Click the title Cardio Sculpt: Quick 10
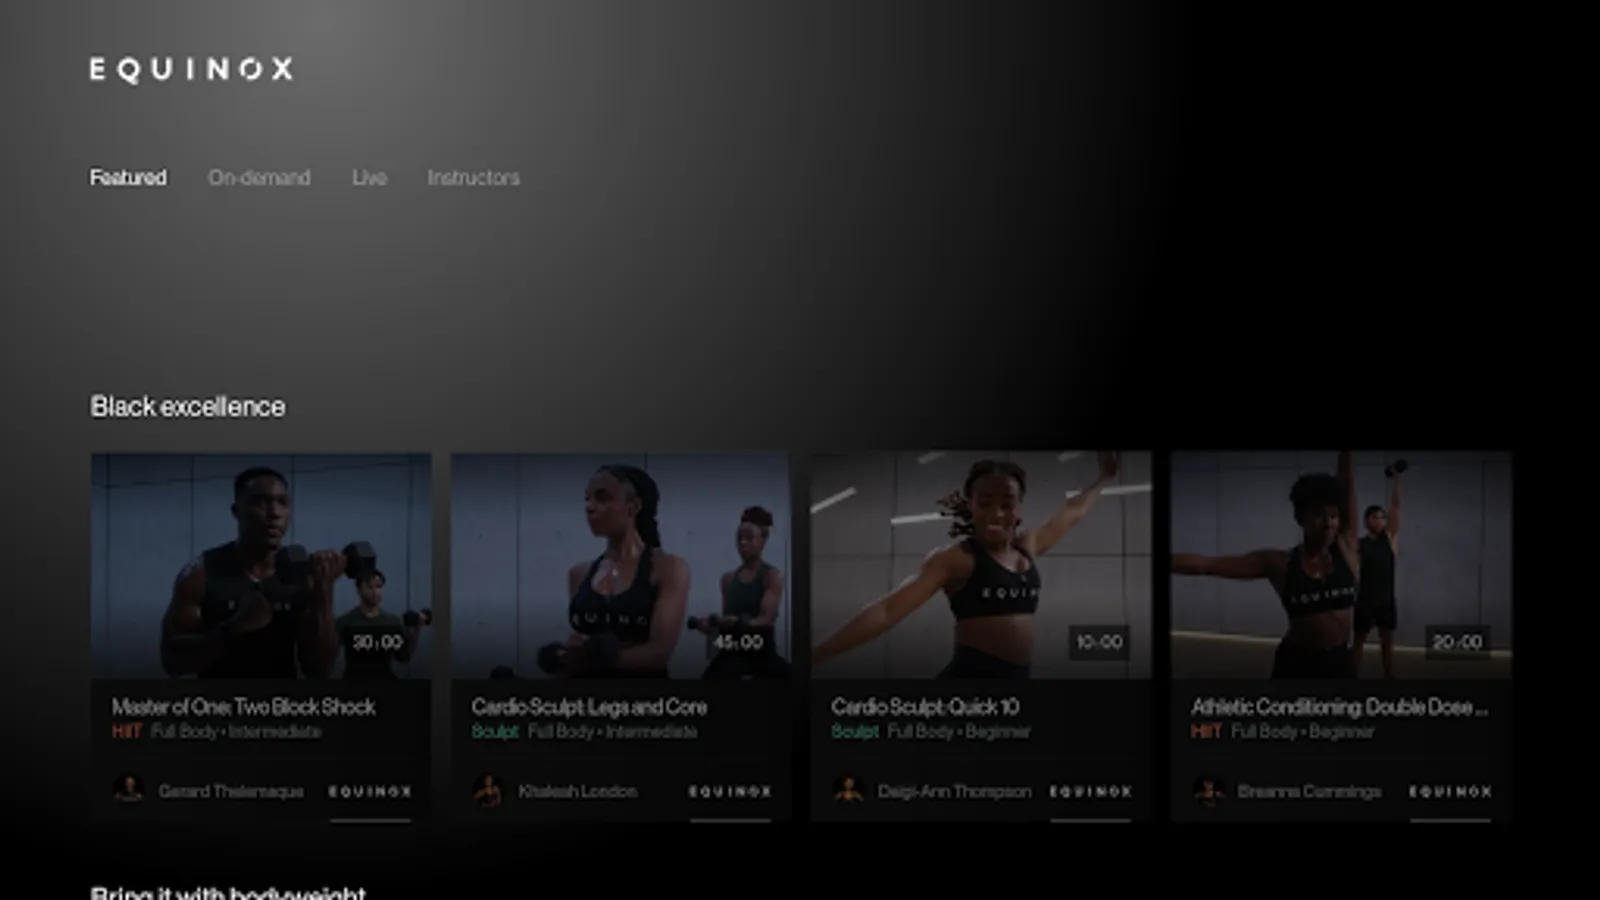The width and height of the screenshot is (1600, 900). 925,707
